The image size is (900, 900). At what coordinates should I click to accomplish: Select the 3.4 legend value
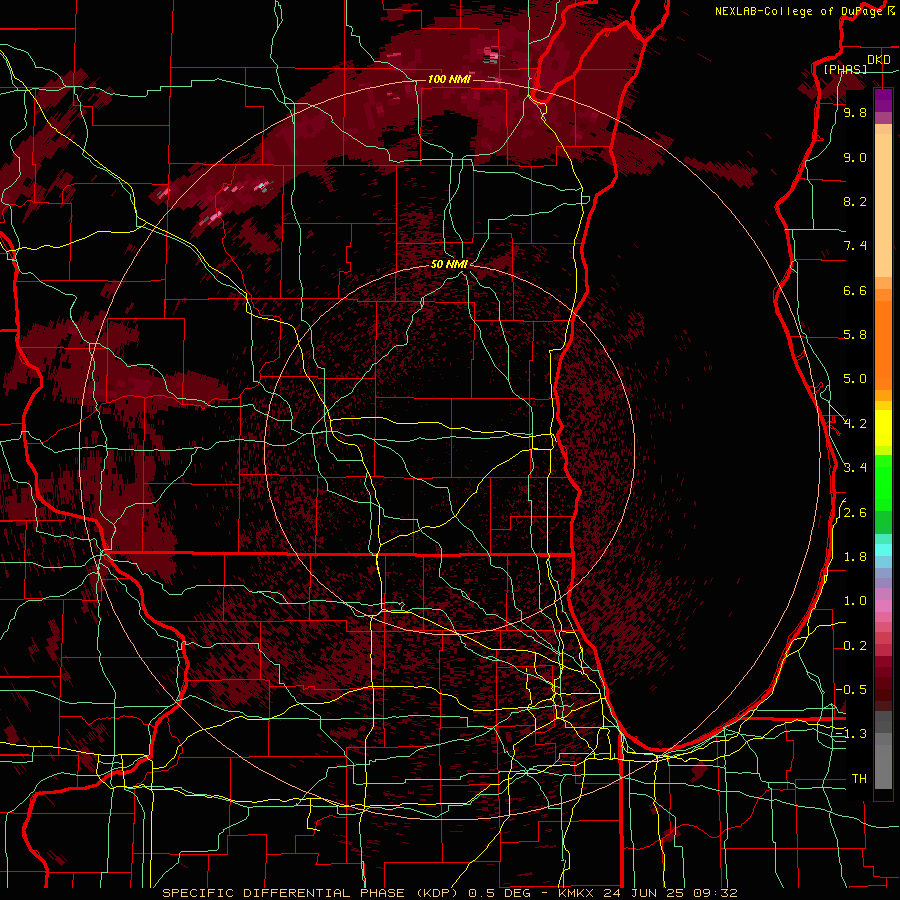(855, 468)
